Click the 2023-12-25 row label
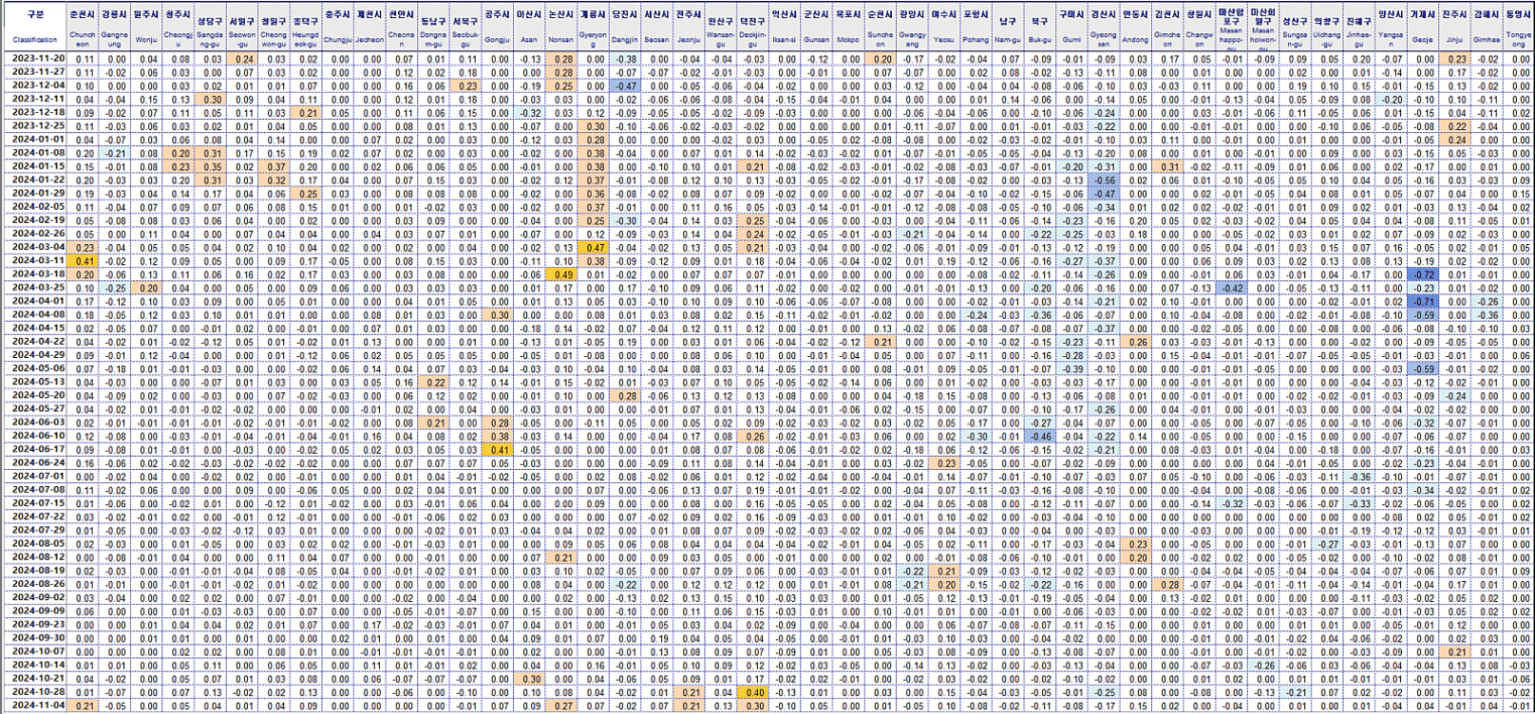This screenshot has width=1535, height=714. coord(34,127)
